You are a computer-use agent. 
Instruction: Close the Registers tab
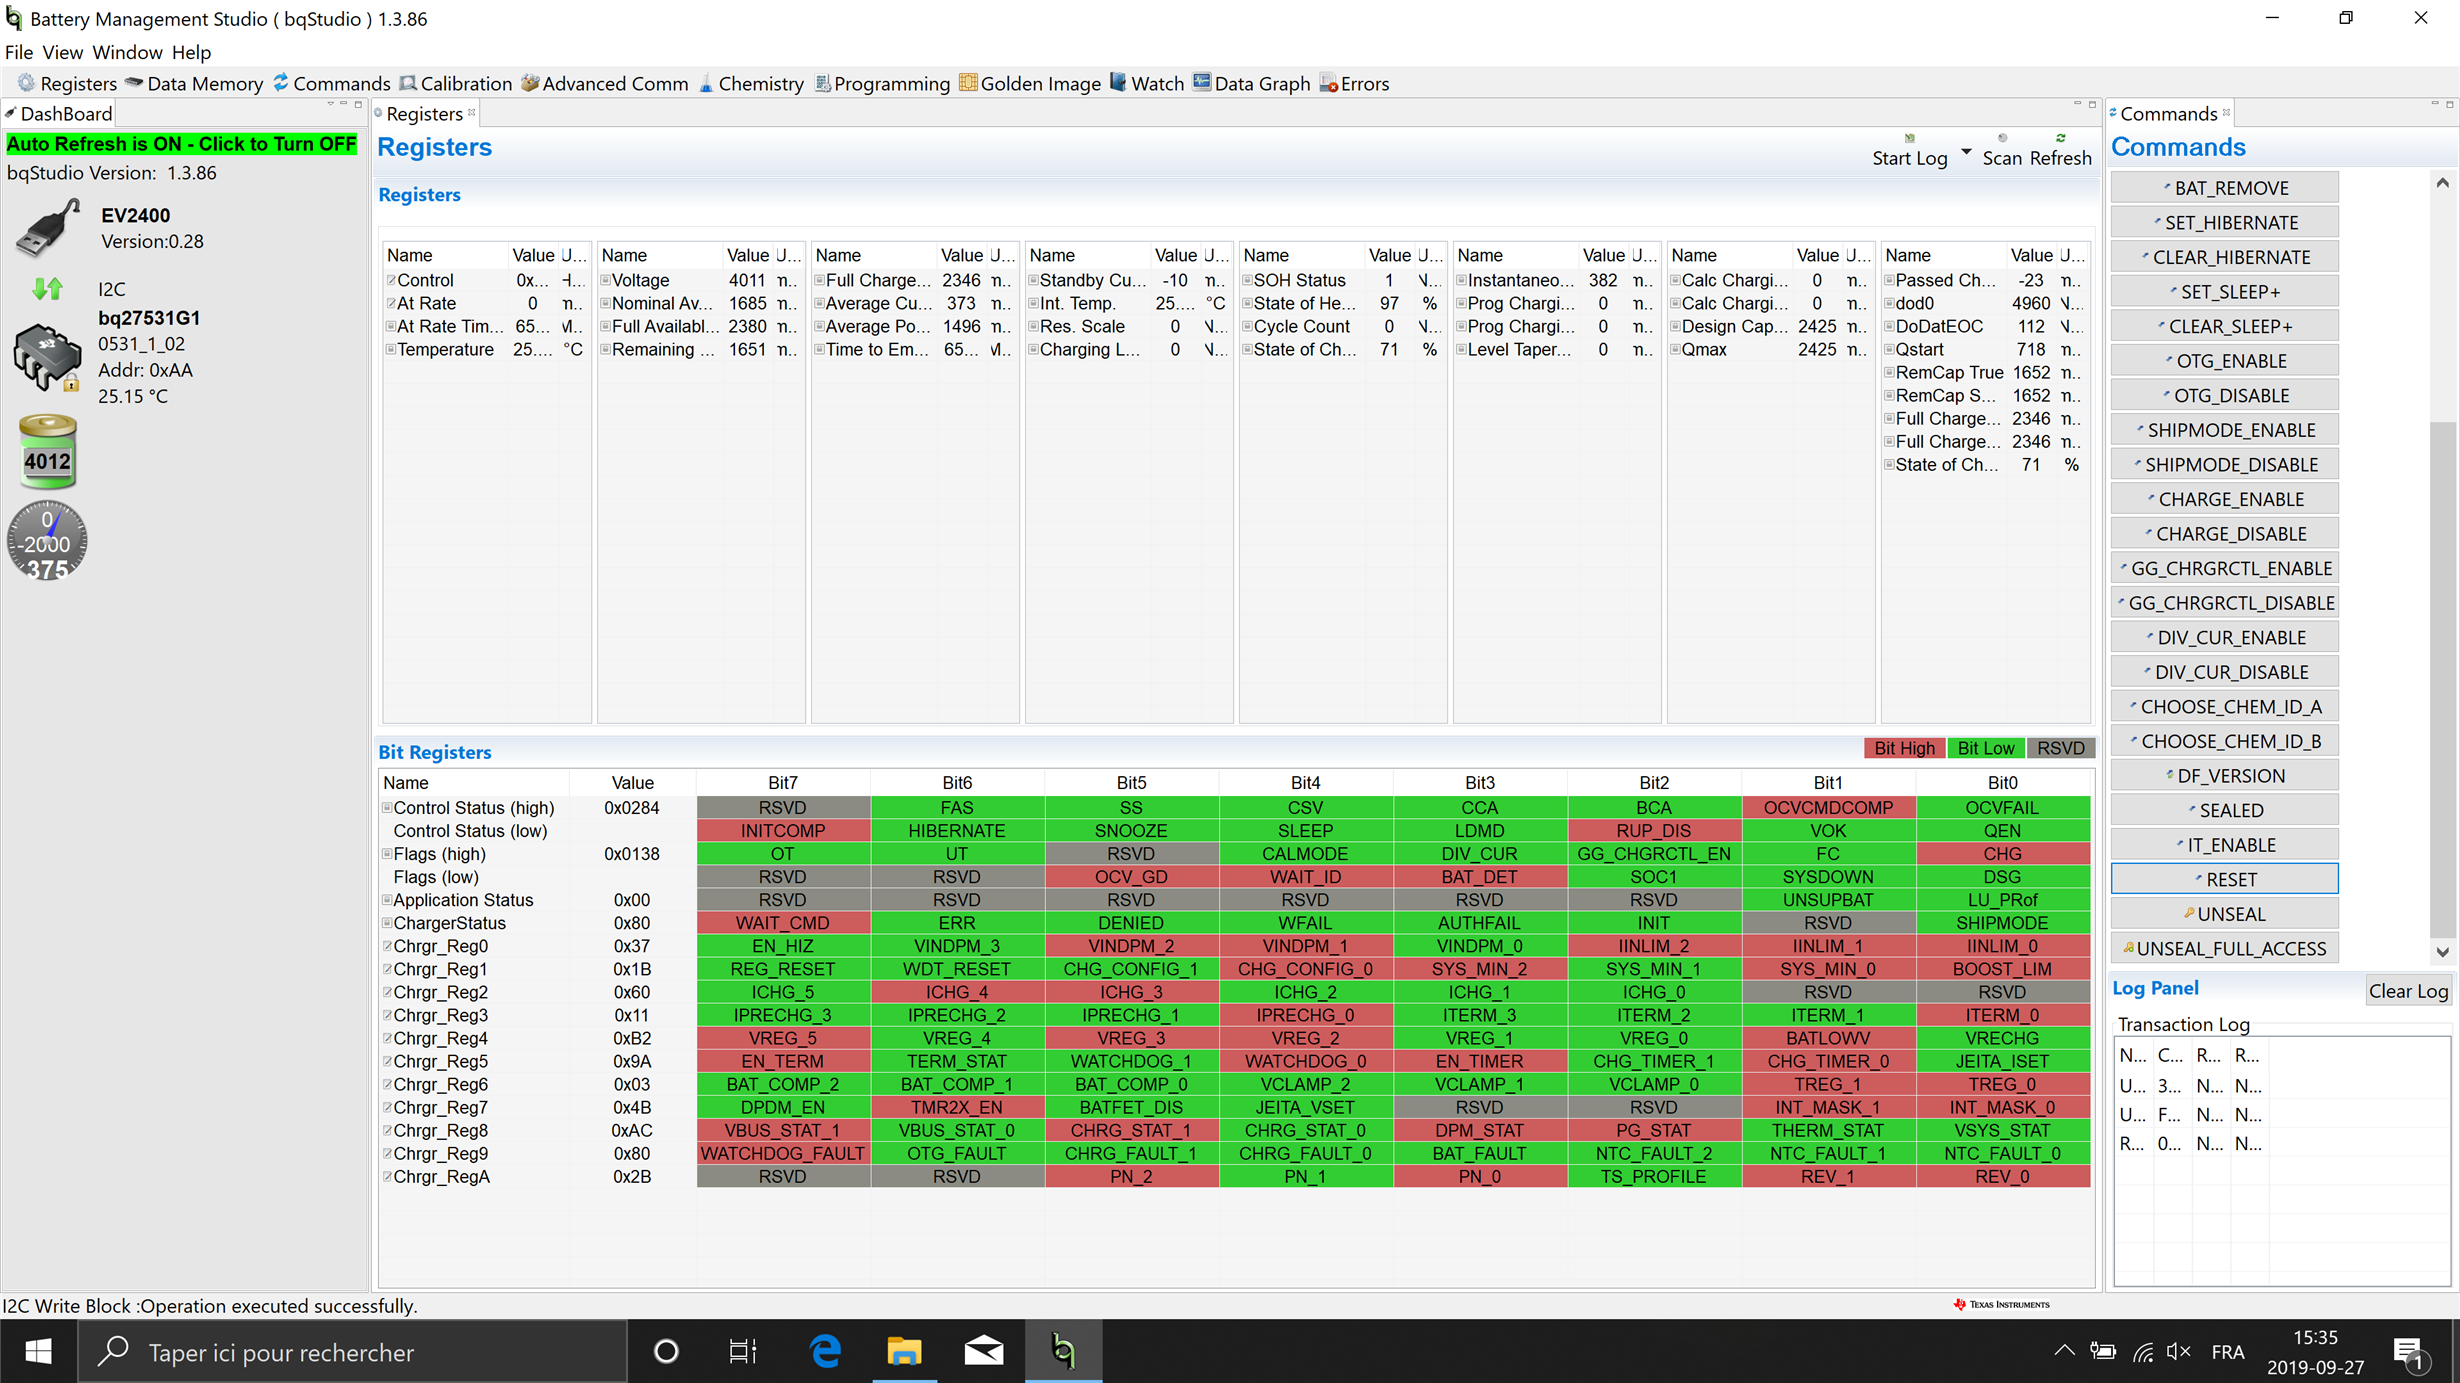pyautogui.click(x=472, y=113)
